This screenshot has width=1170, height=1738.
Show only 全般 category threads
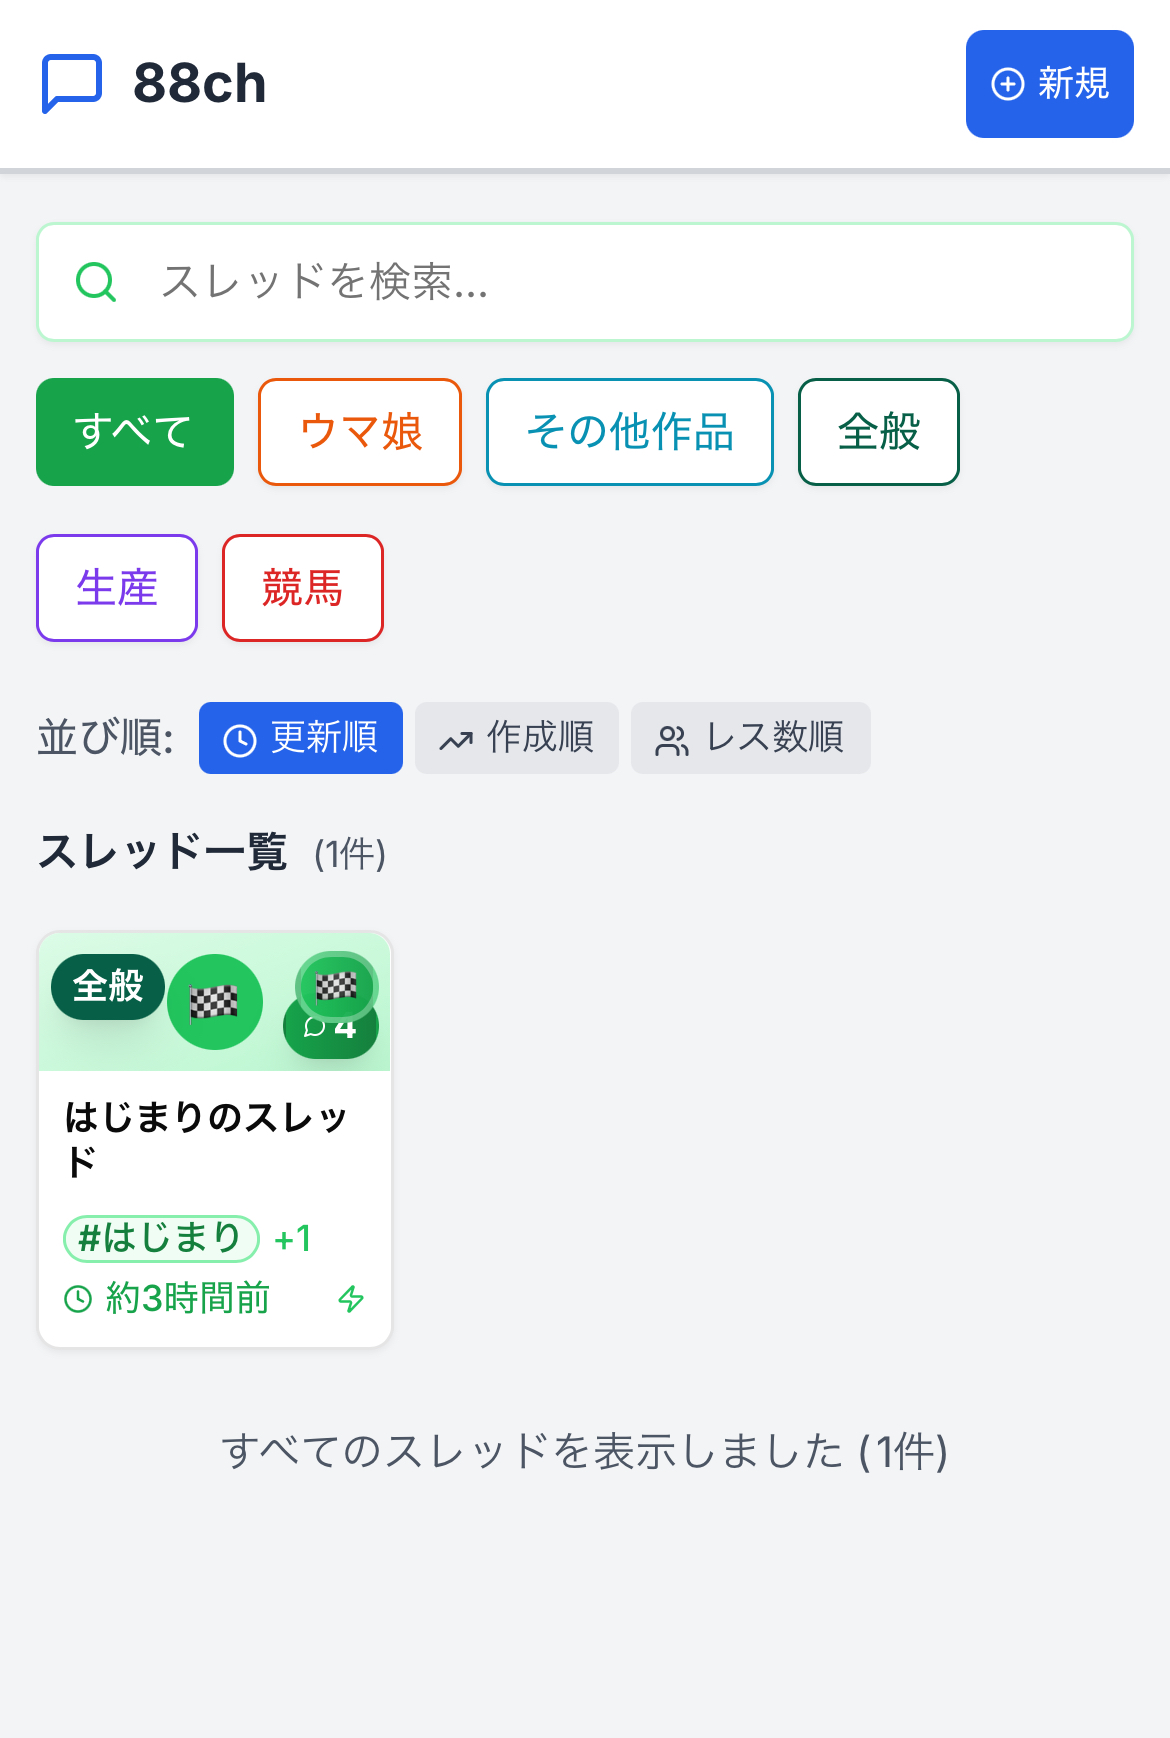pyautogui.click(x=879, y=432)
